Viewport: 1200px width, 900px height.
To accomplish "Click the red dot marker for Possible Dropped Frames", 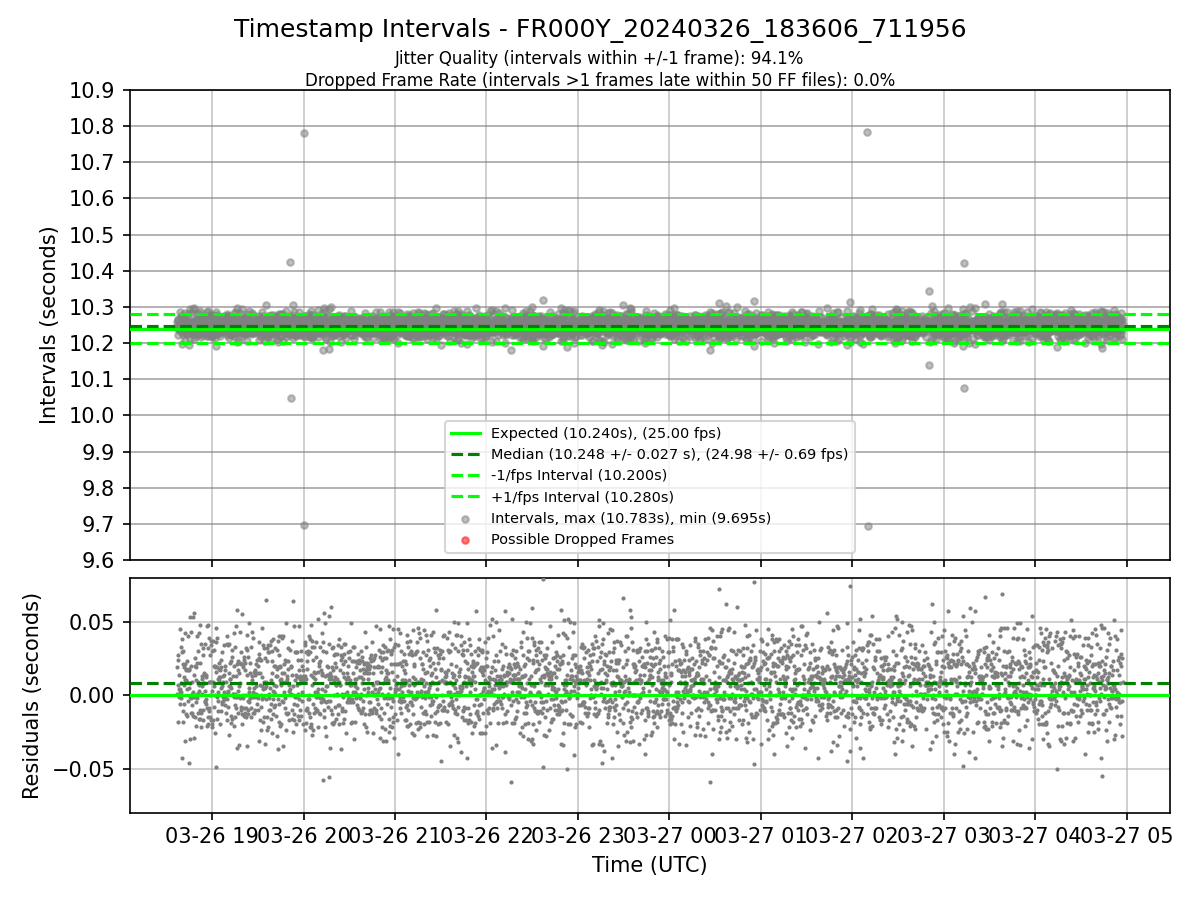I will (466, 539).
